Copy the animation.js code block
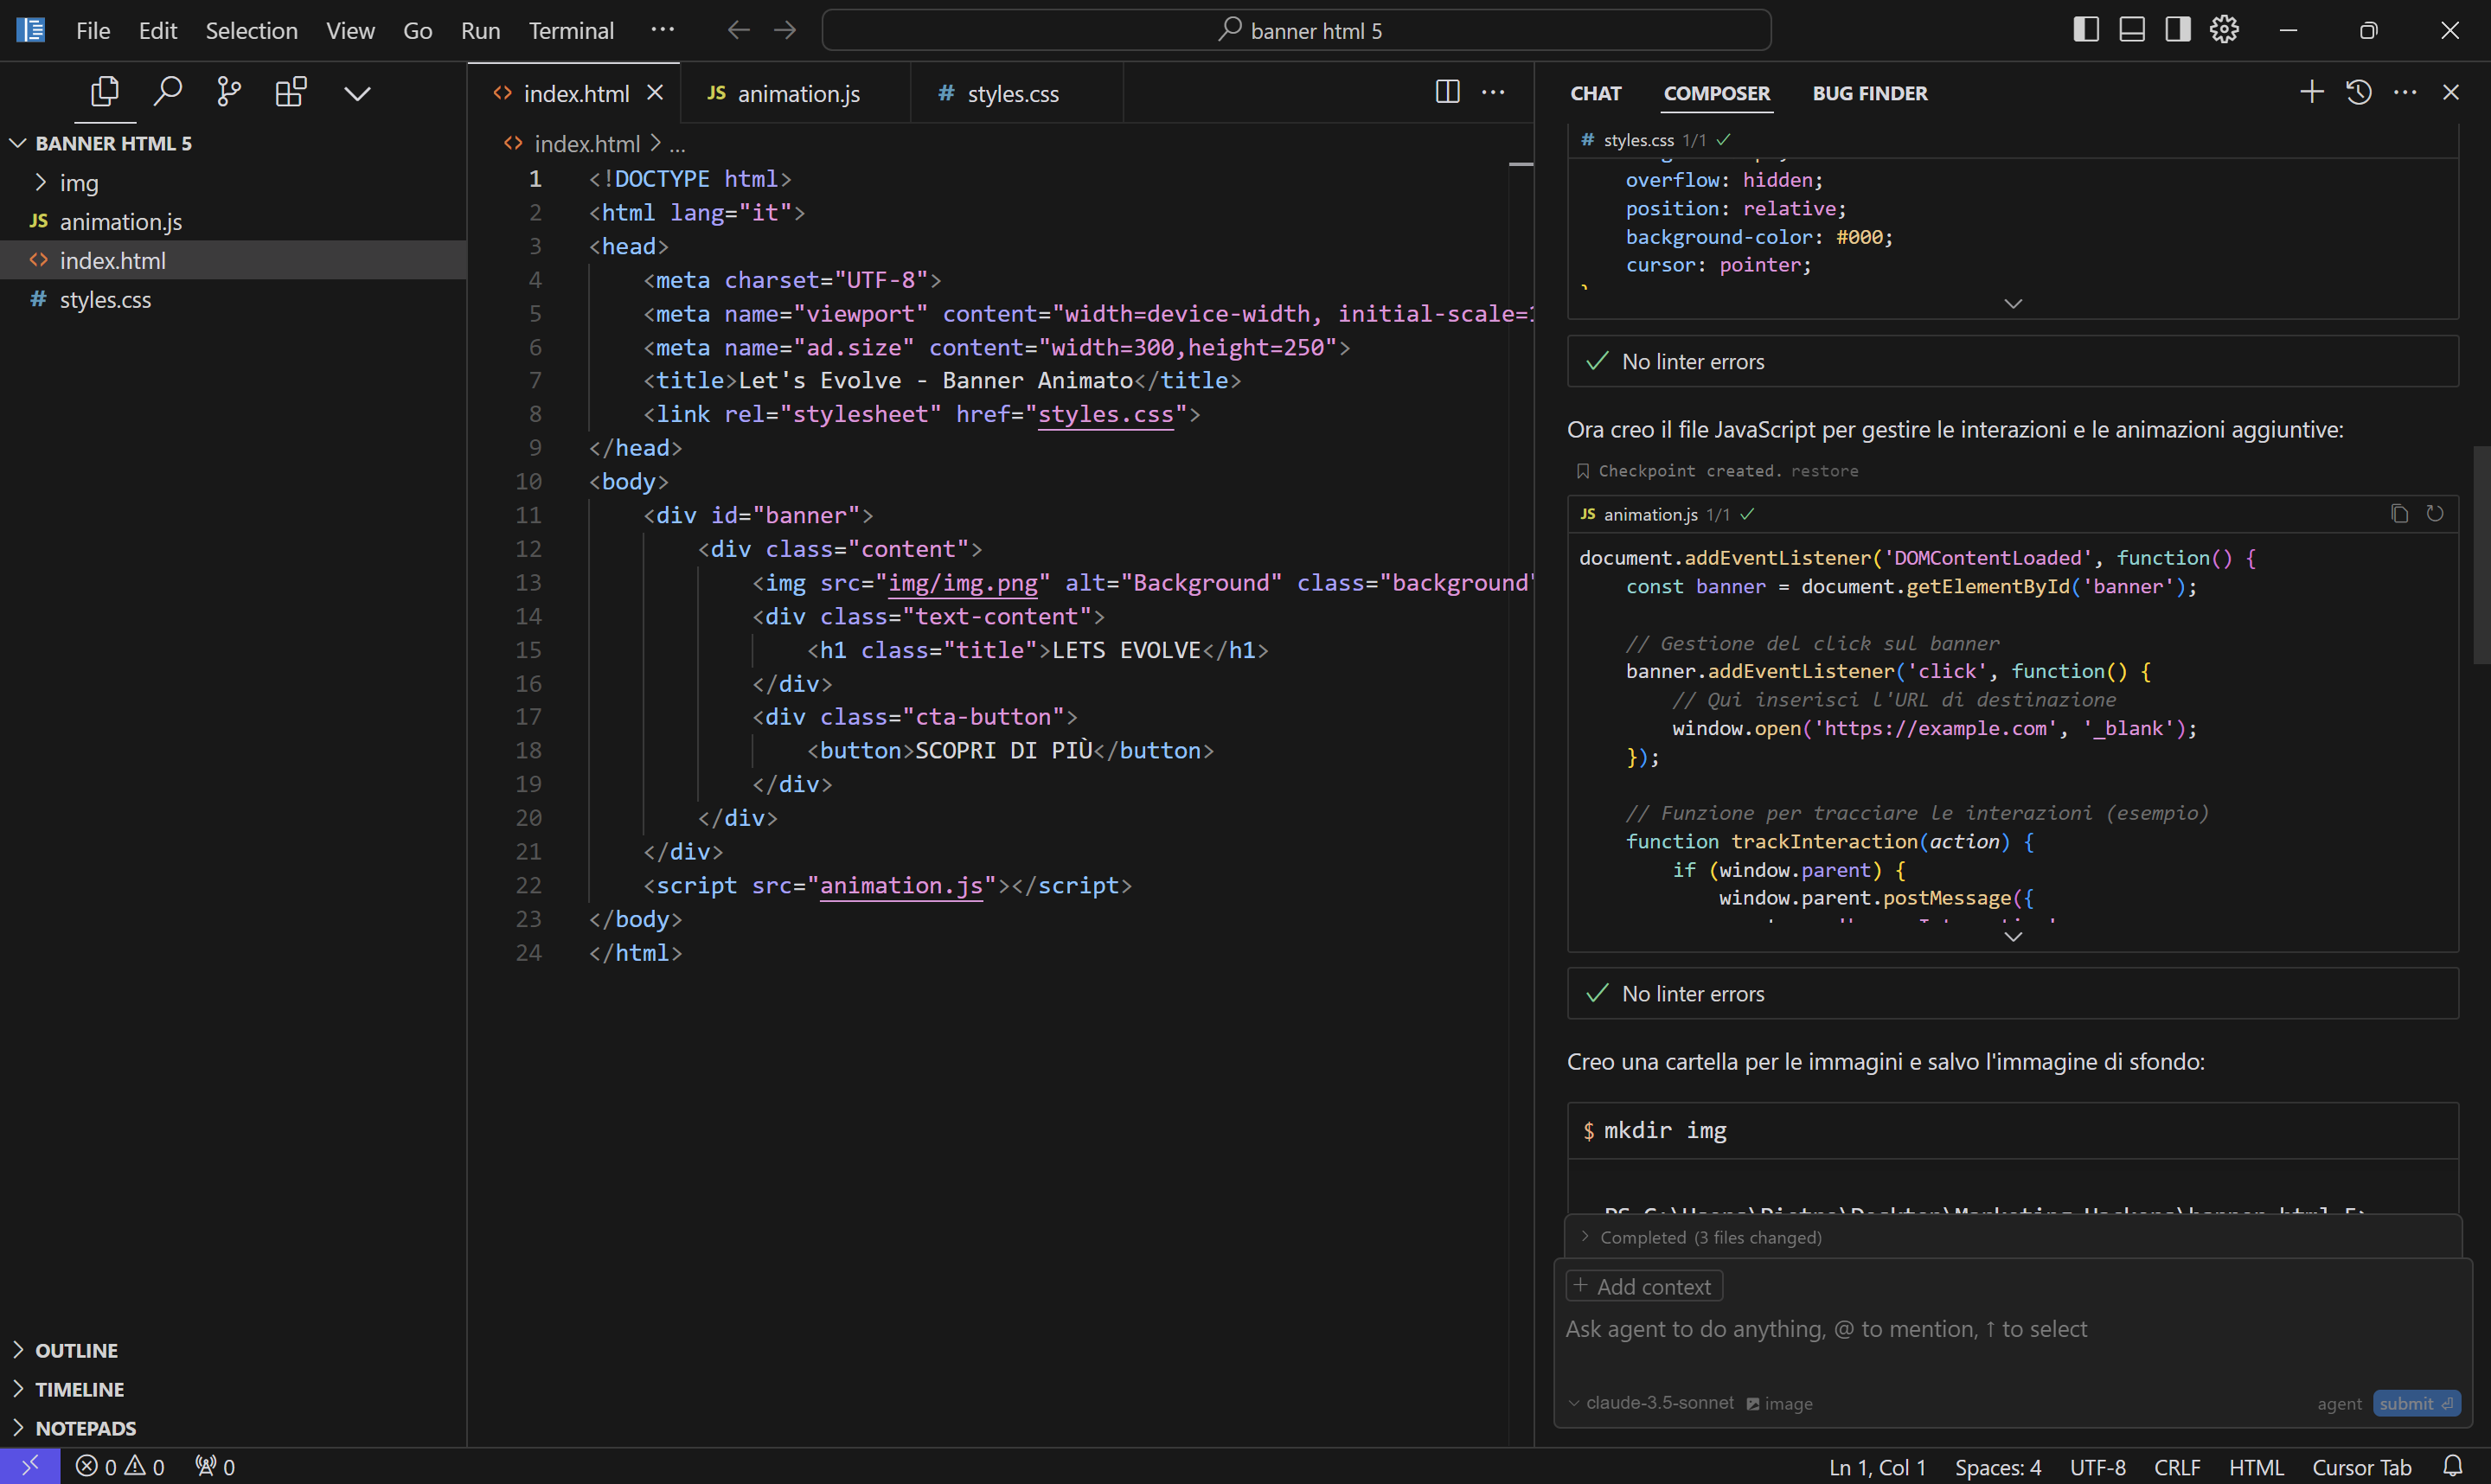The height and width of the screenshot is (1484, 2491). pyautogui.click(x=2398, y=513)
